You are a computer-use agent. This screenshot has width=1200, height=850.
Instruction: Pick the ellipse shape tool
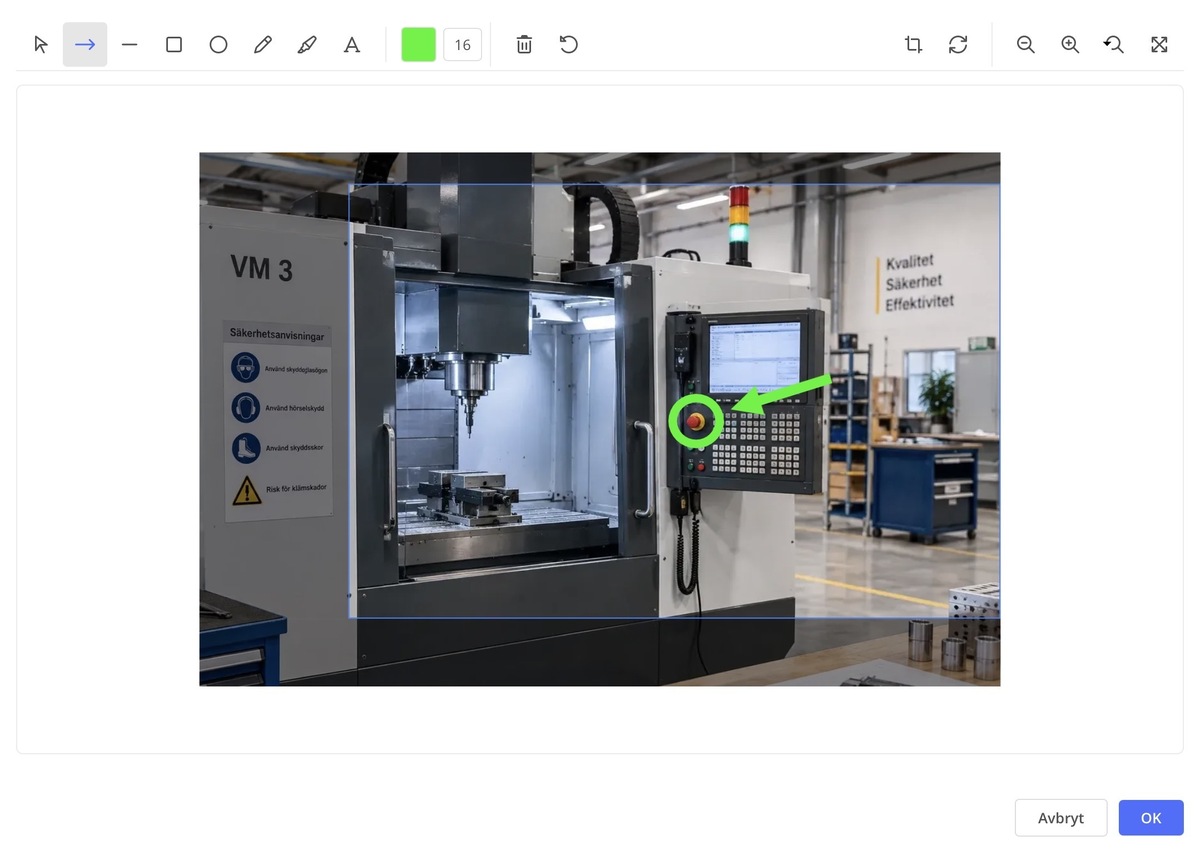coord(218,44)
